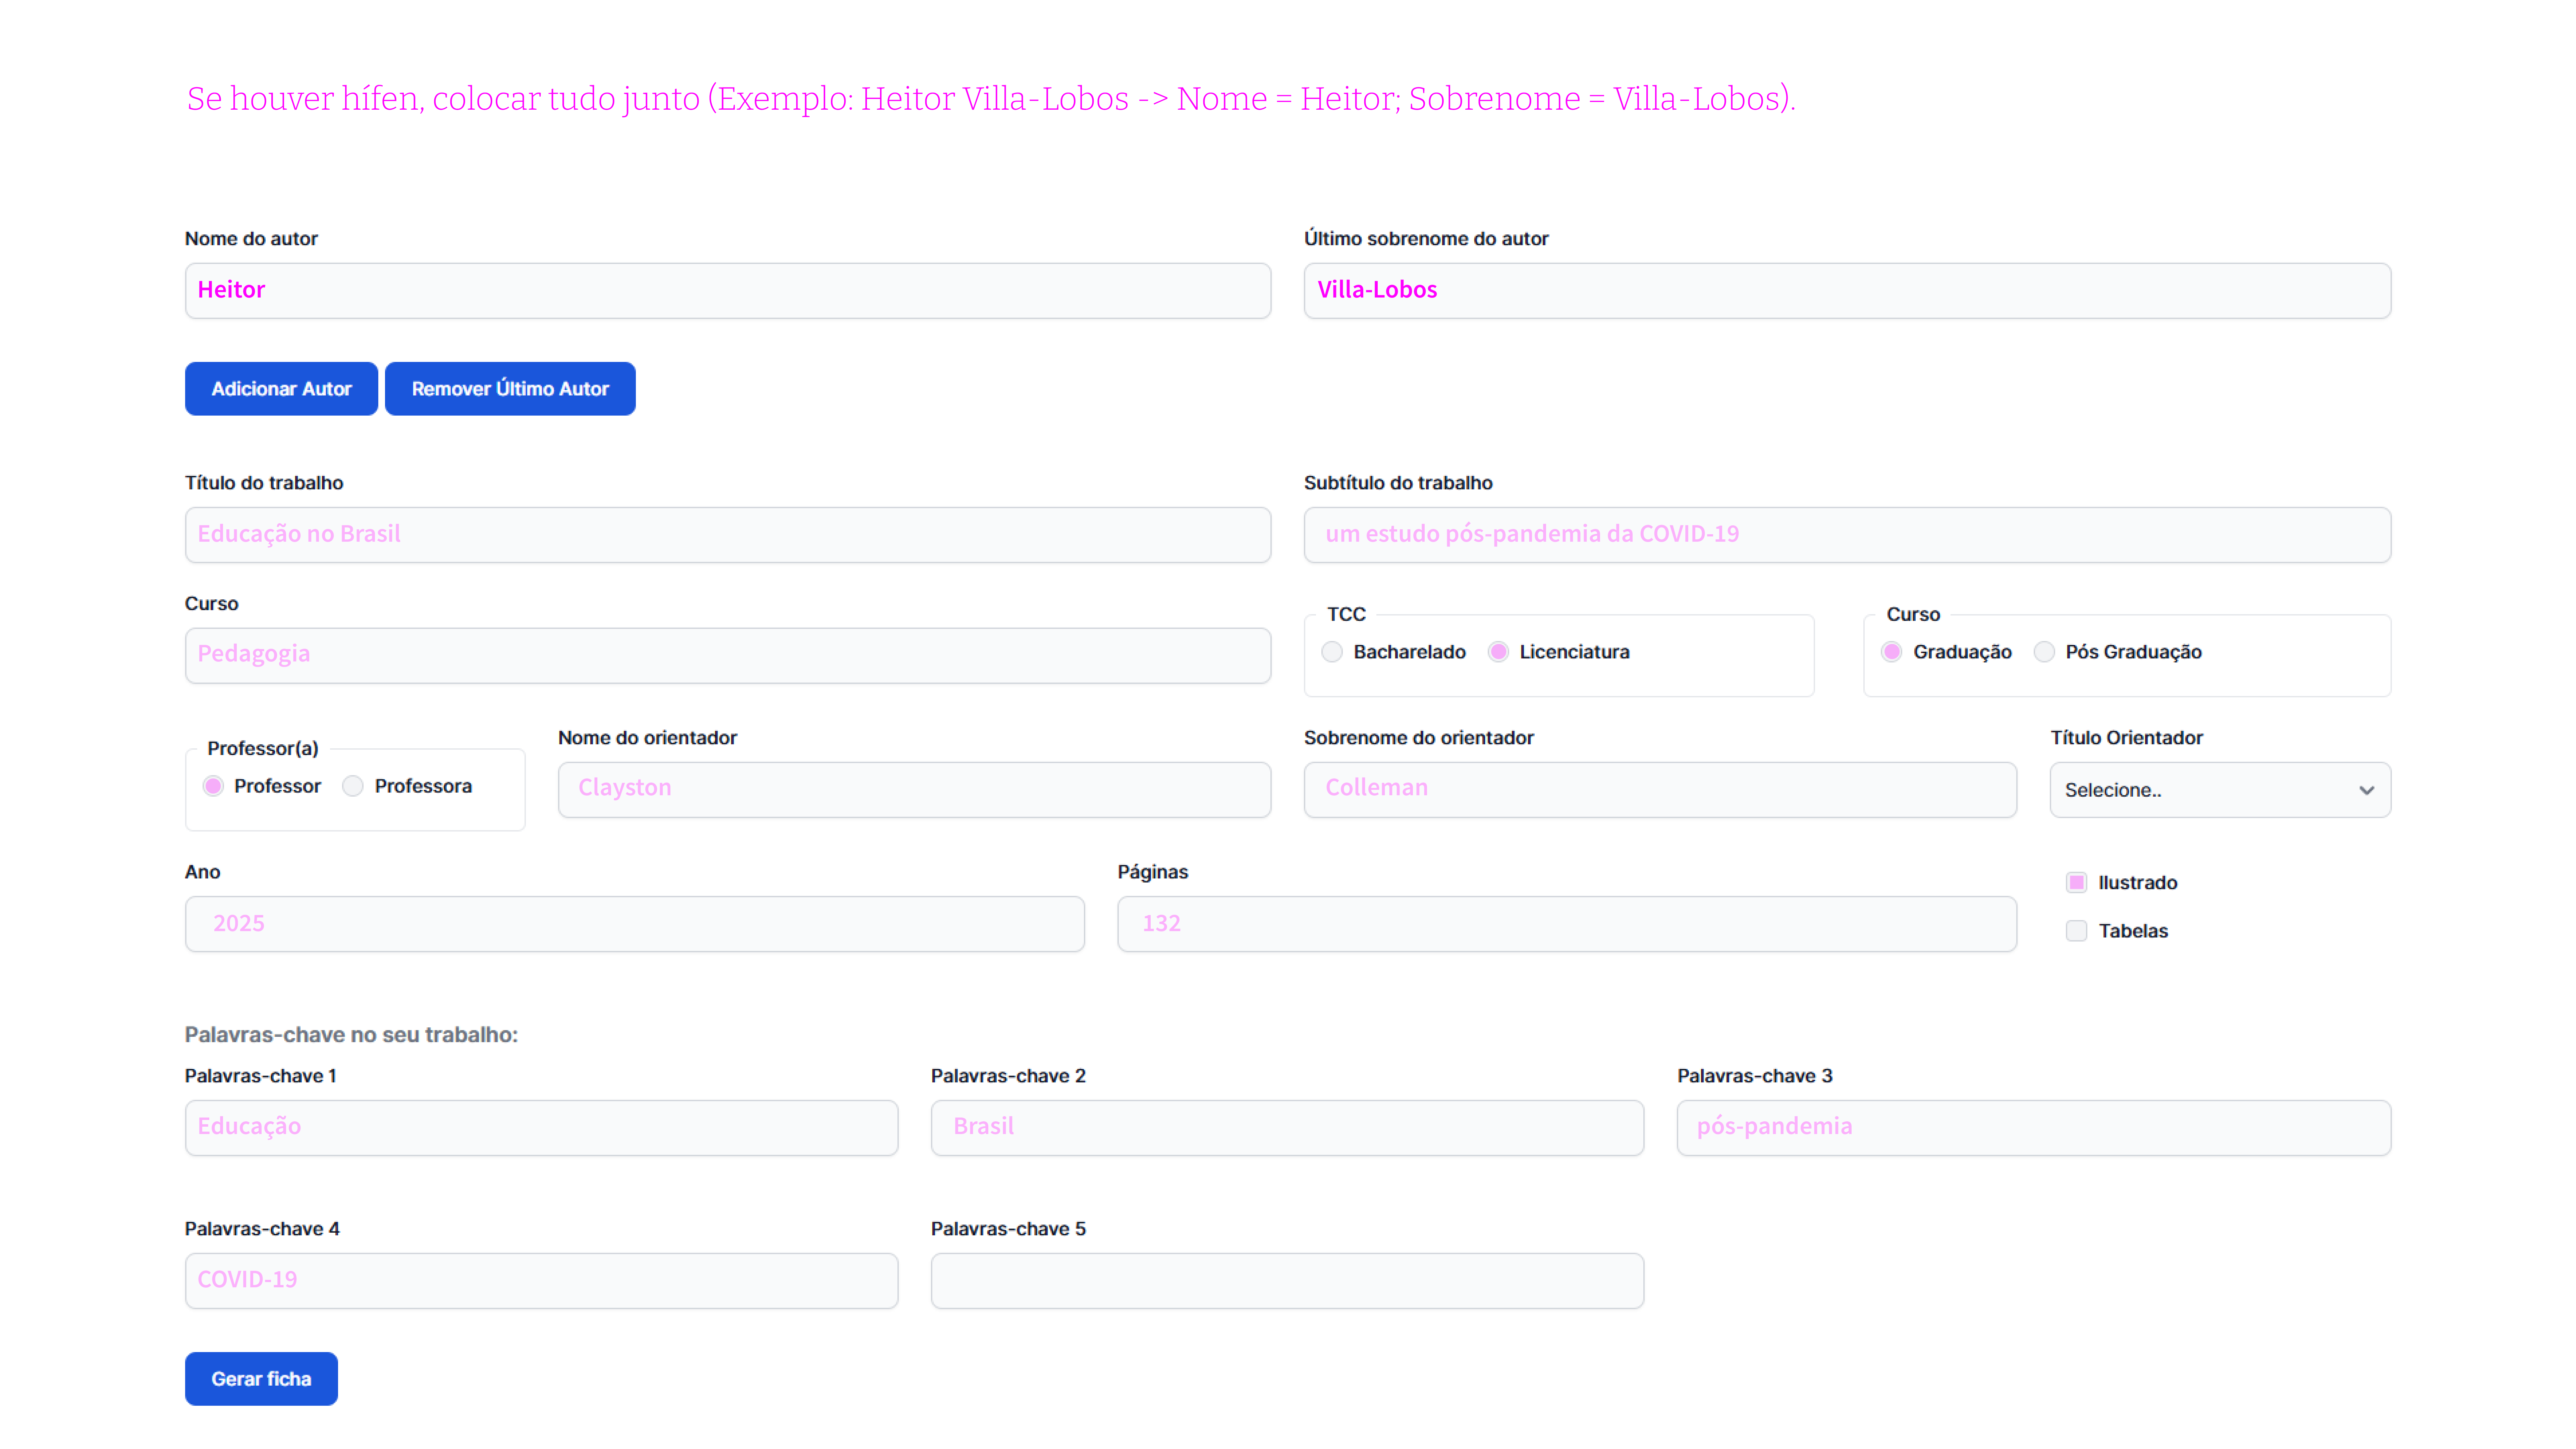The height and width of the screenshot is (1449, 2576).
Task: Open the Título Orientador dropdown
Action: (2219, 790)
